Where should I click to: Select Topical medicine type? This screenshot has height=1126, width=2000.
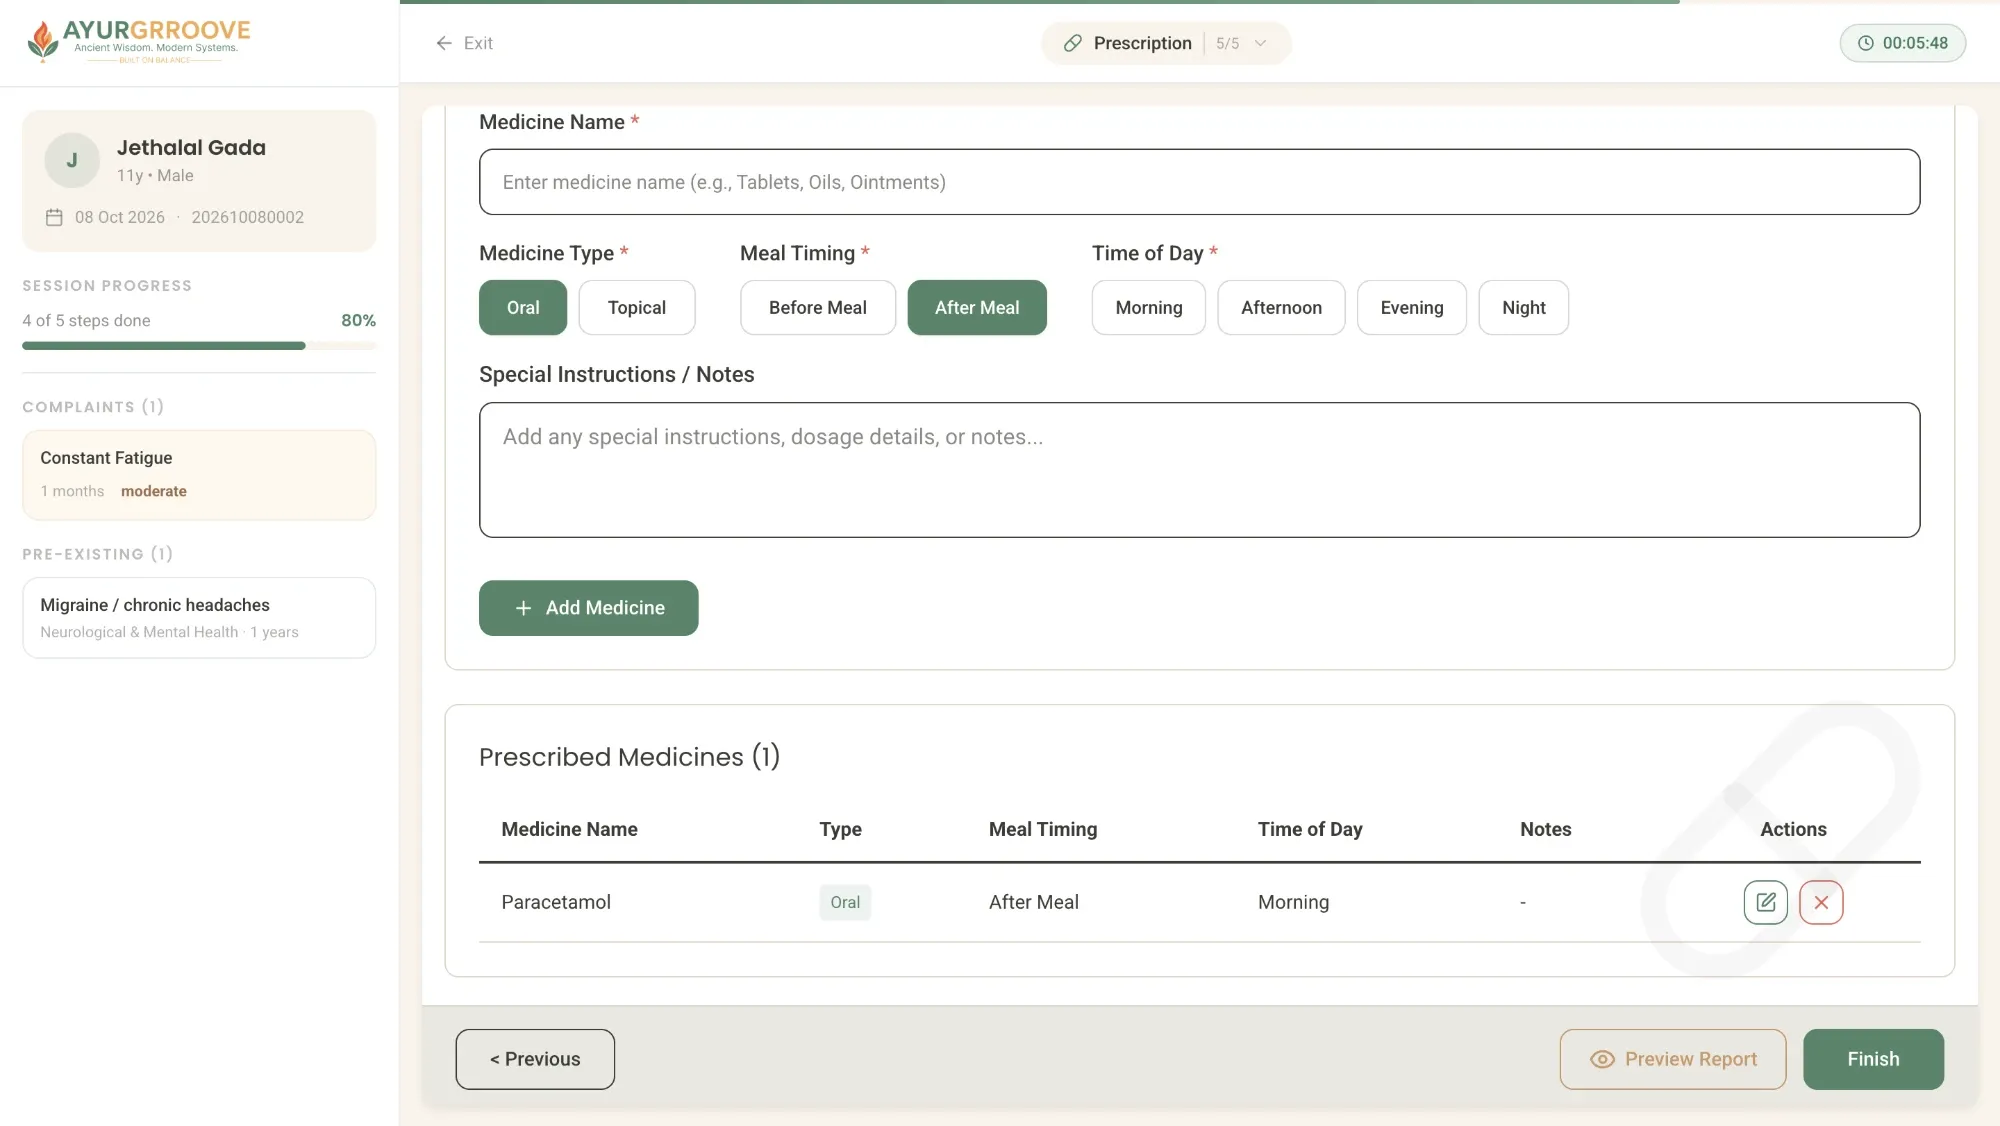pos(637,308)
